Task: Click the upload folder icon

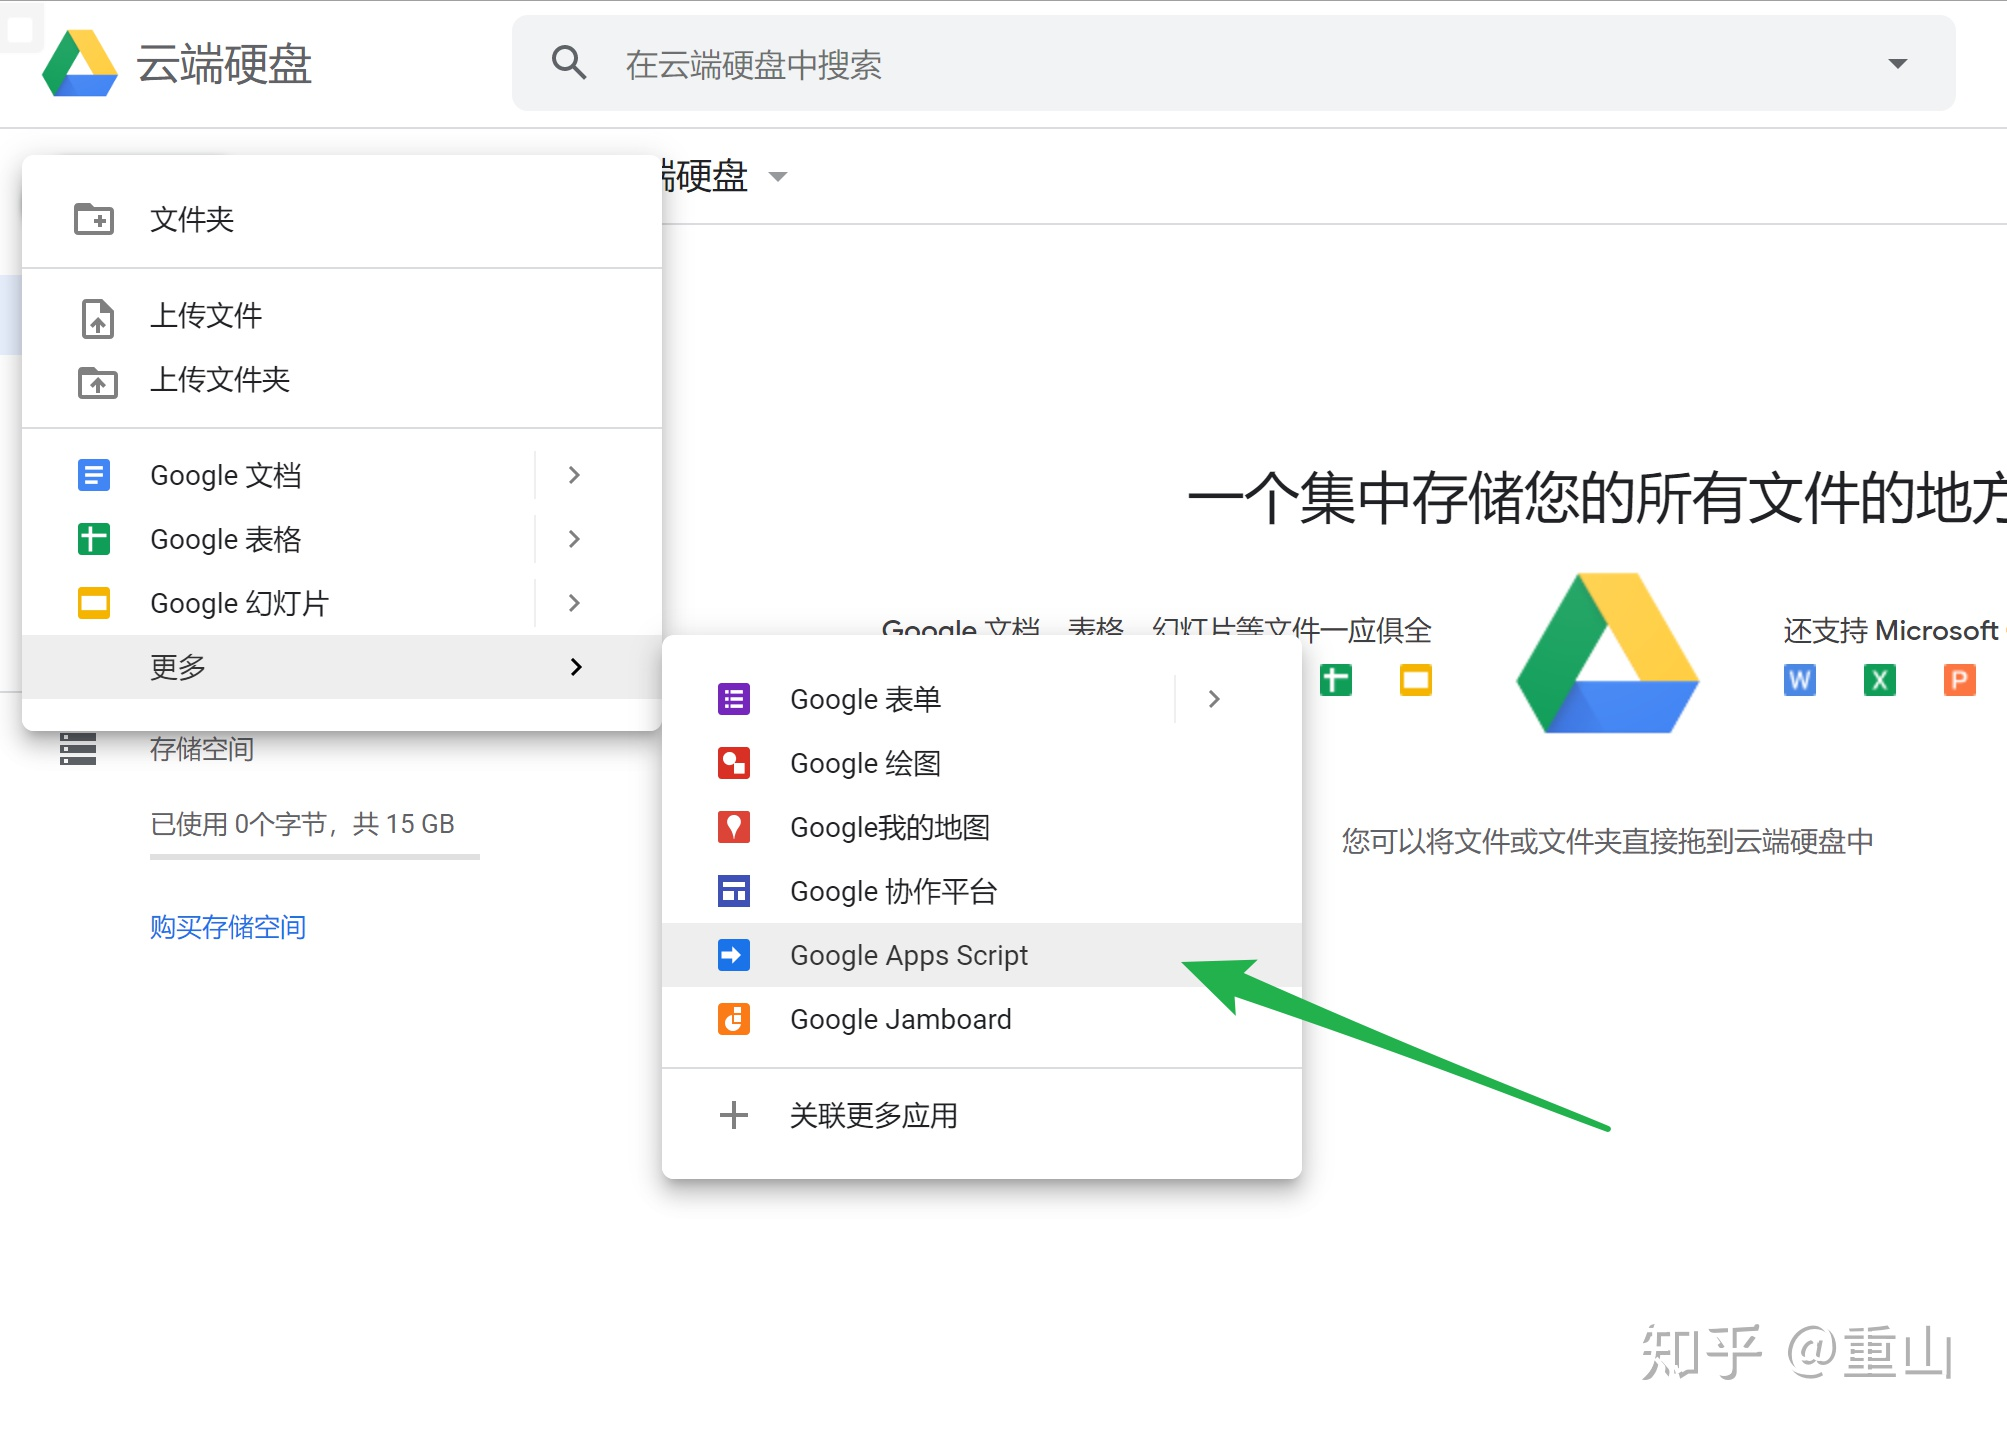Action: [x=97, y=381]
